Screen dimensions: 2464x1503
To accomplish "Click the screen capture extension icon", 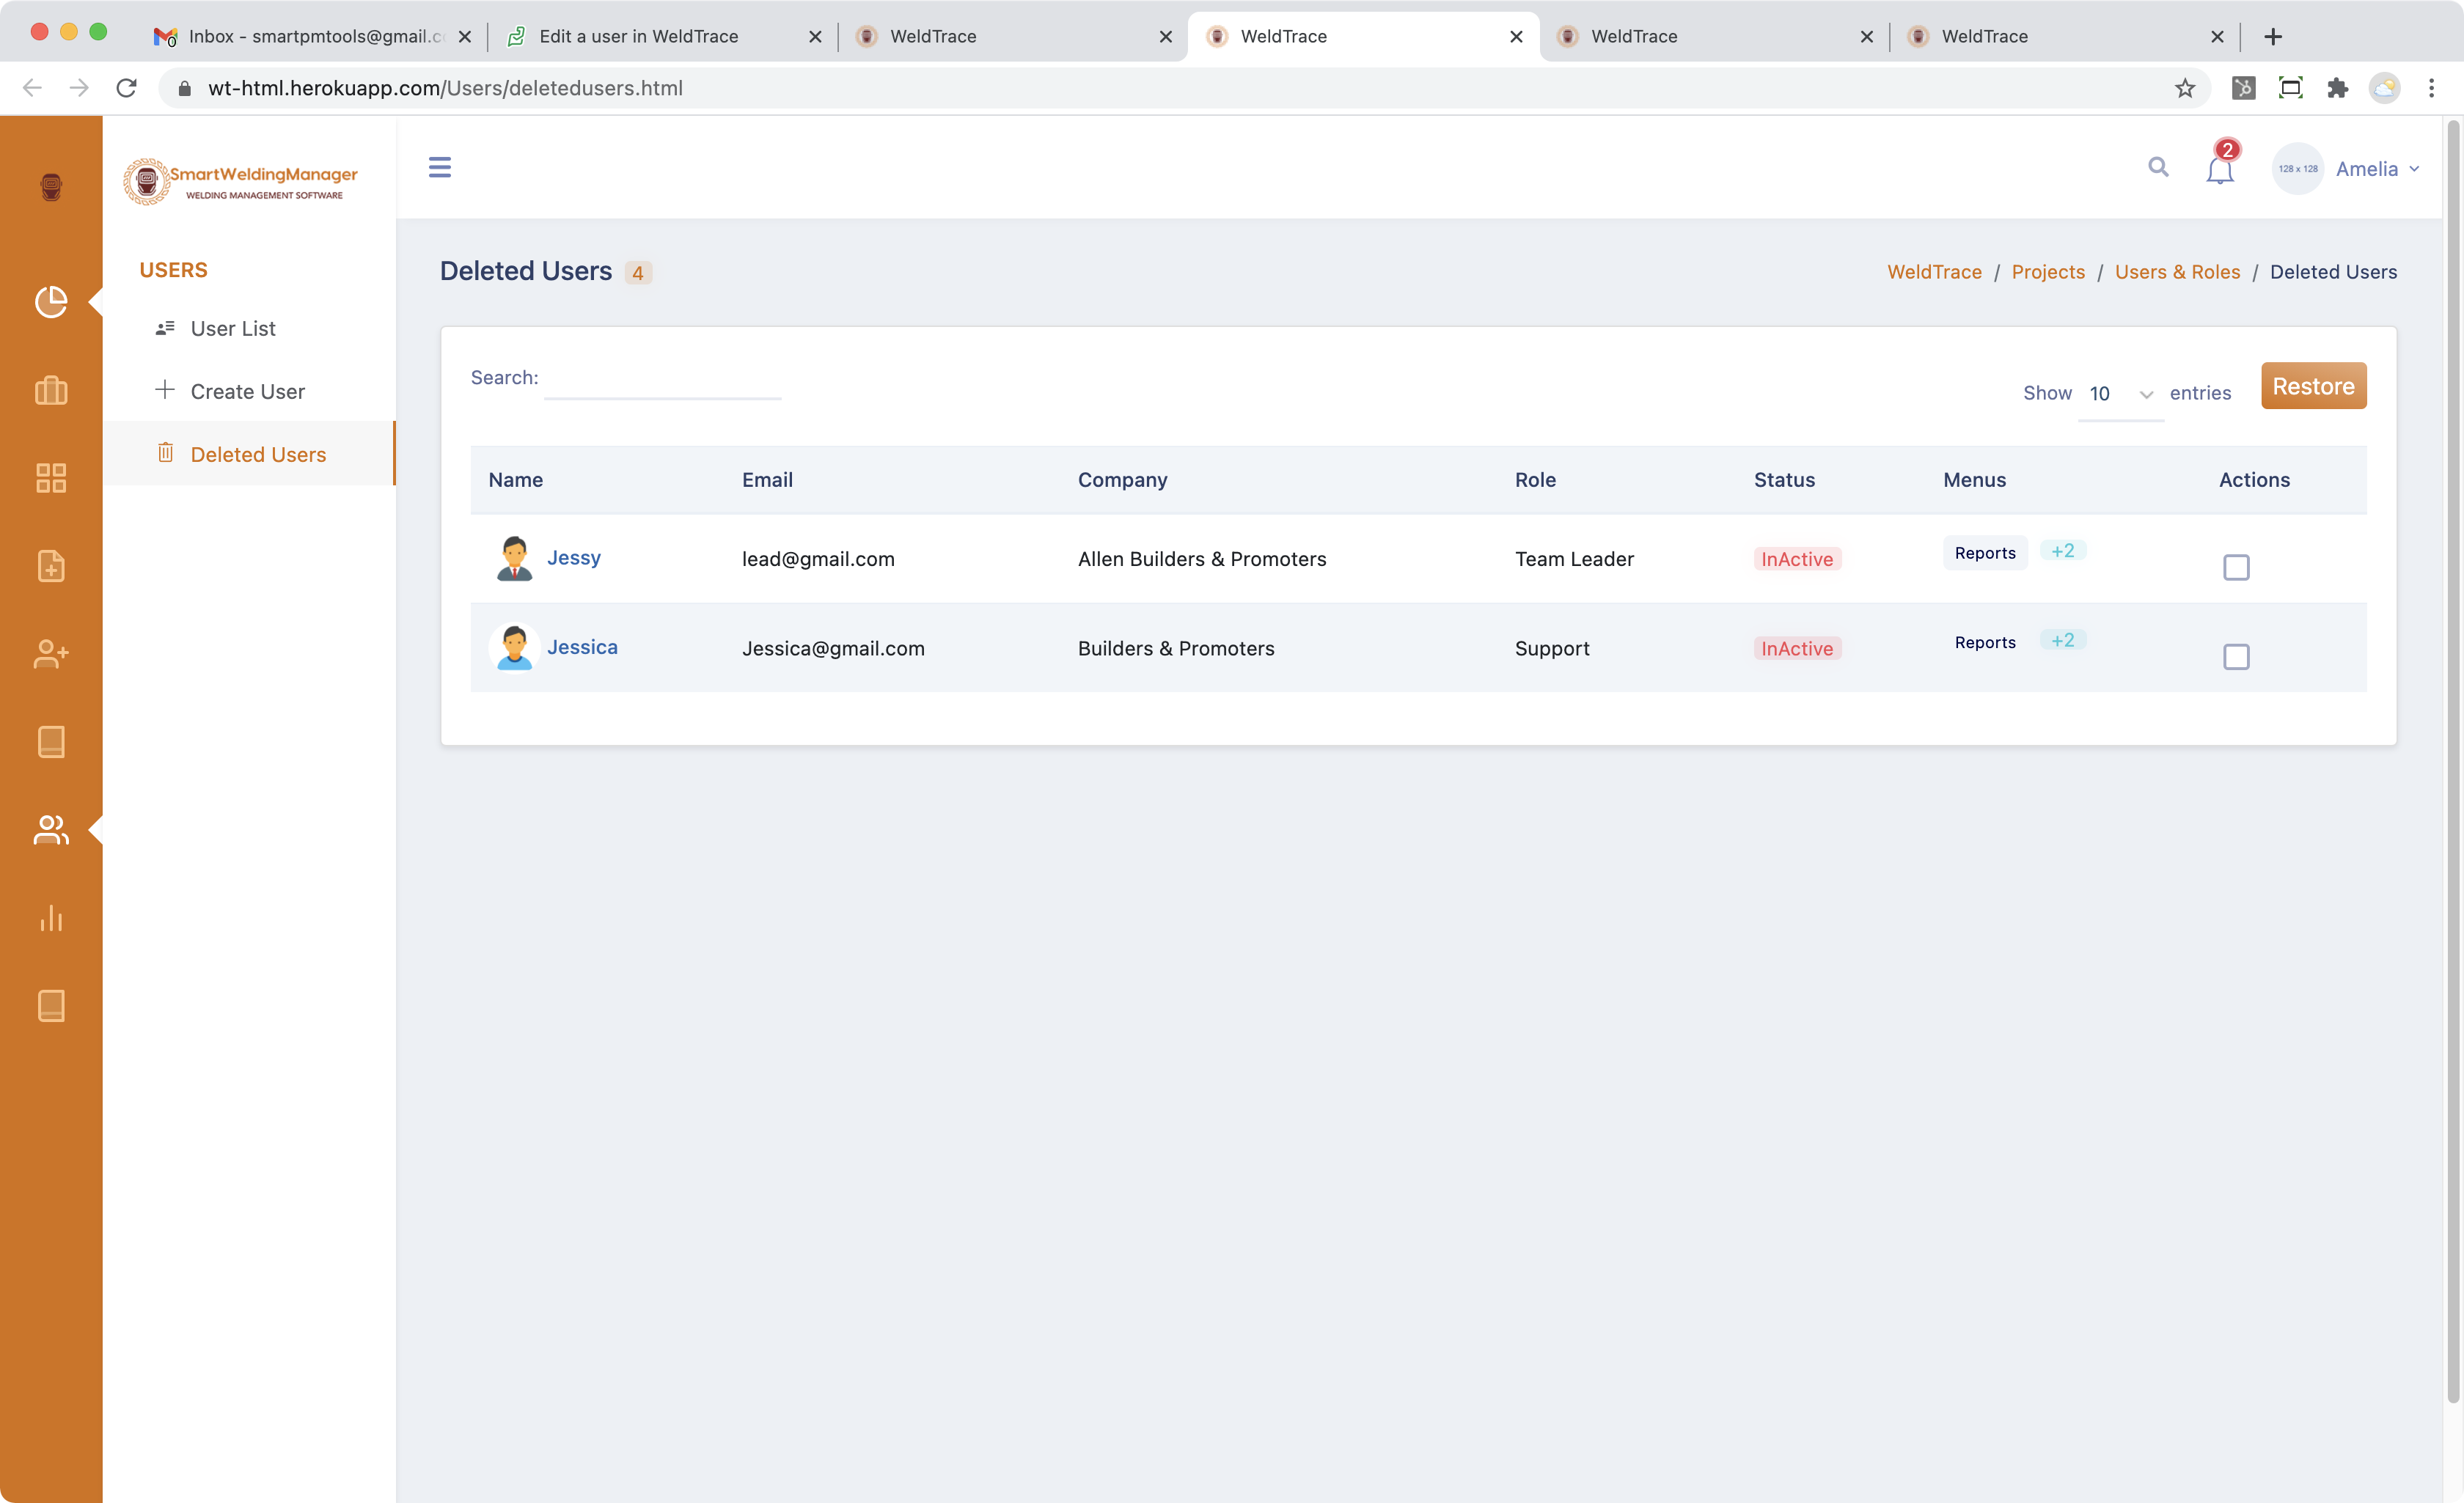I will pos(2290,88).
